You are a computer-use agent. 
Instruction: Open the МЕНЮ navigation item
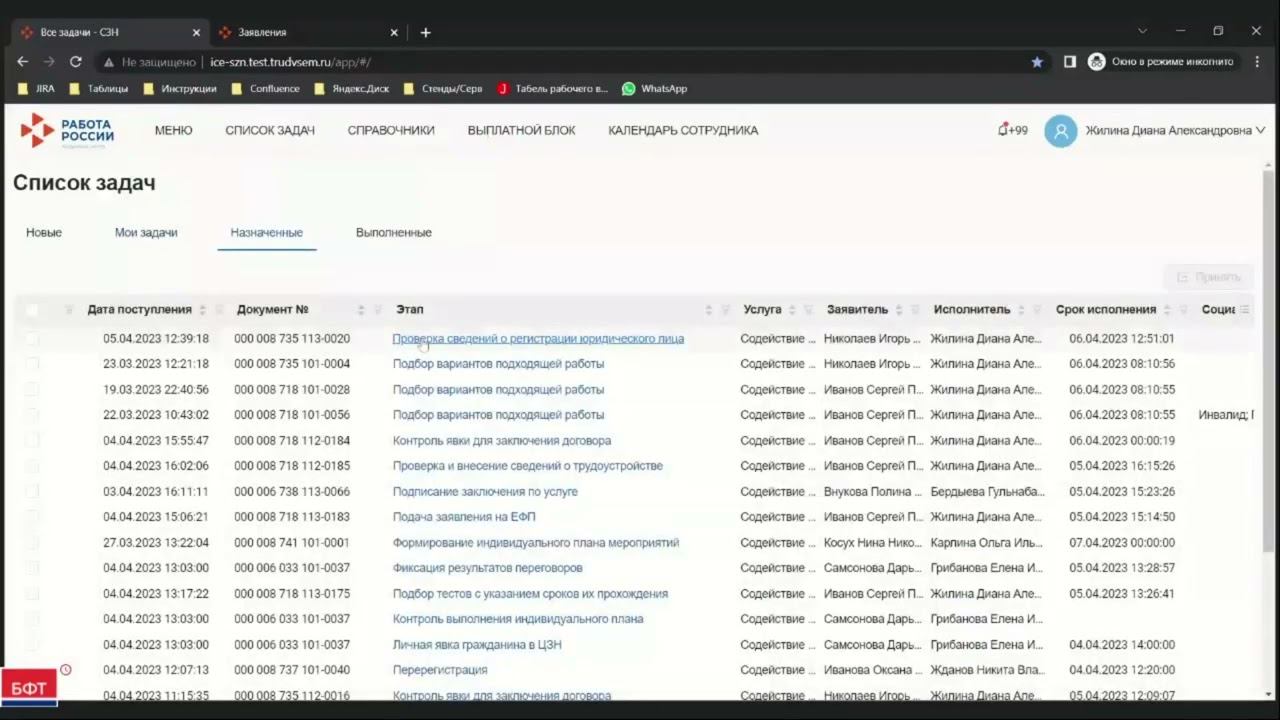173,130
